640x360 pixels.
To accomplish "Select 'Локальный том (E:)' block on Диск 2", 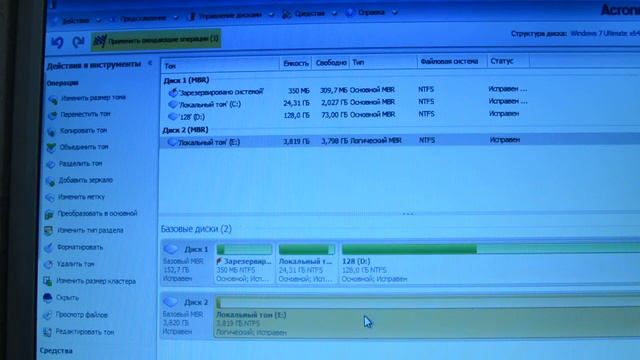I will tap(427, 317).
